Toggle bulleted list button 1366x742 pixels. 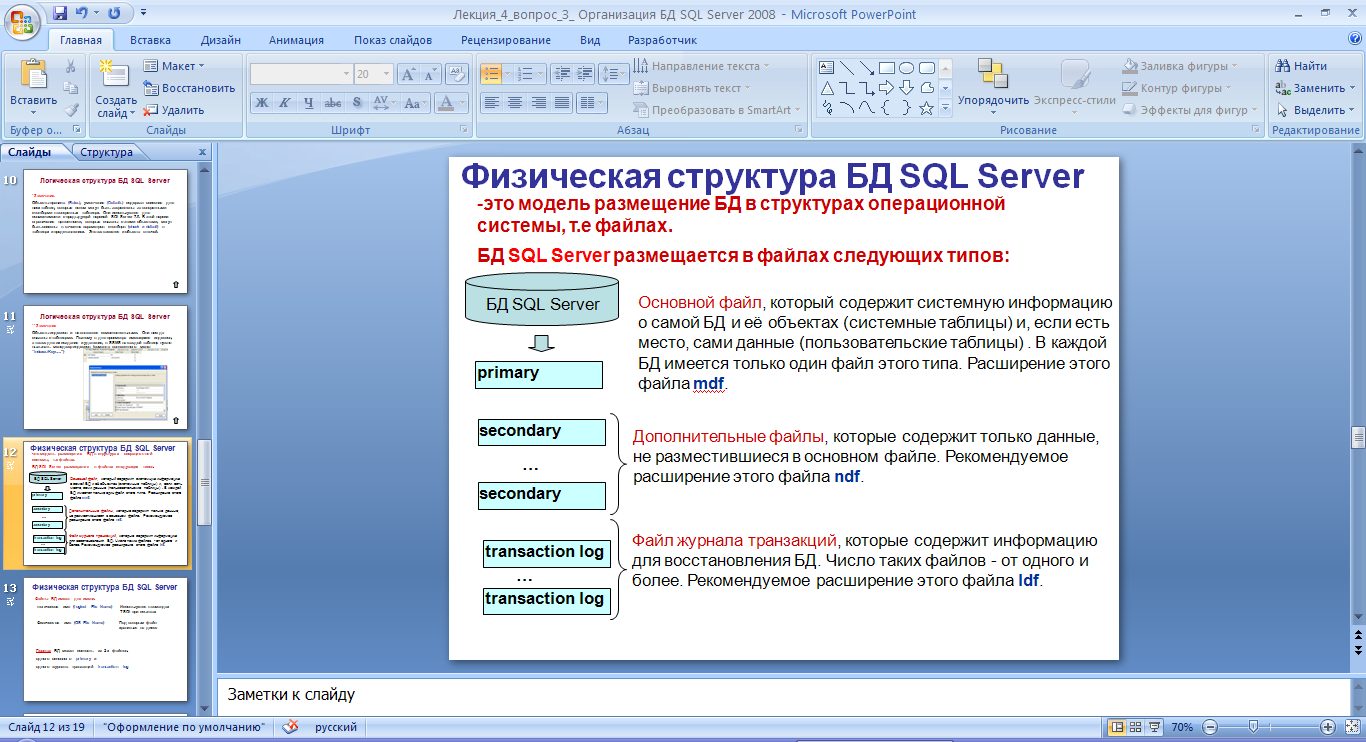tap(490, 73)
